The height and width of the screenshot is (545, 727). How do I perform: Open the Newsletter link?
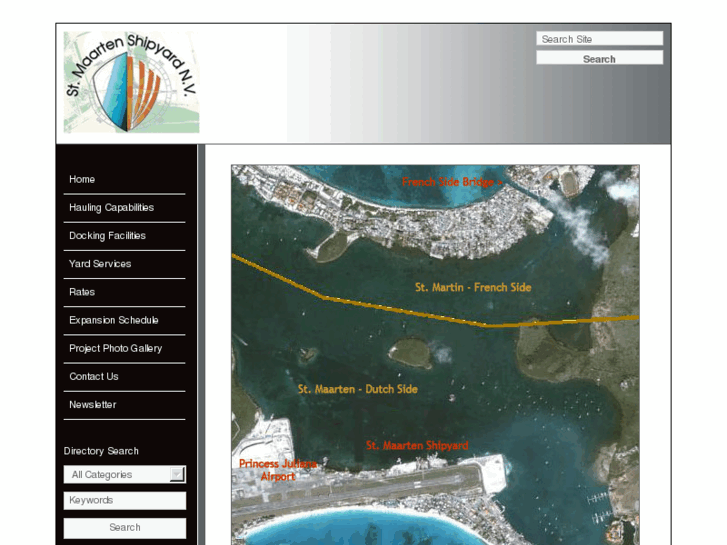92,405
